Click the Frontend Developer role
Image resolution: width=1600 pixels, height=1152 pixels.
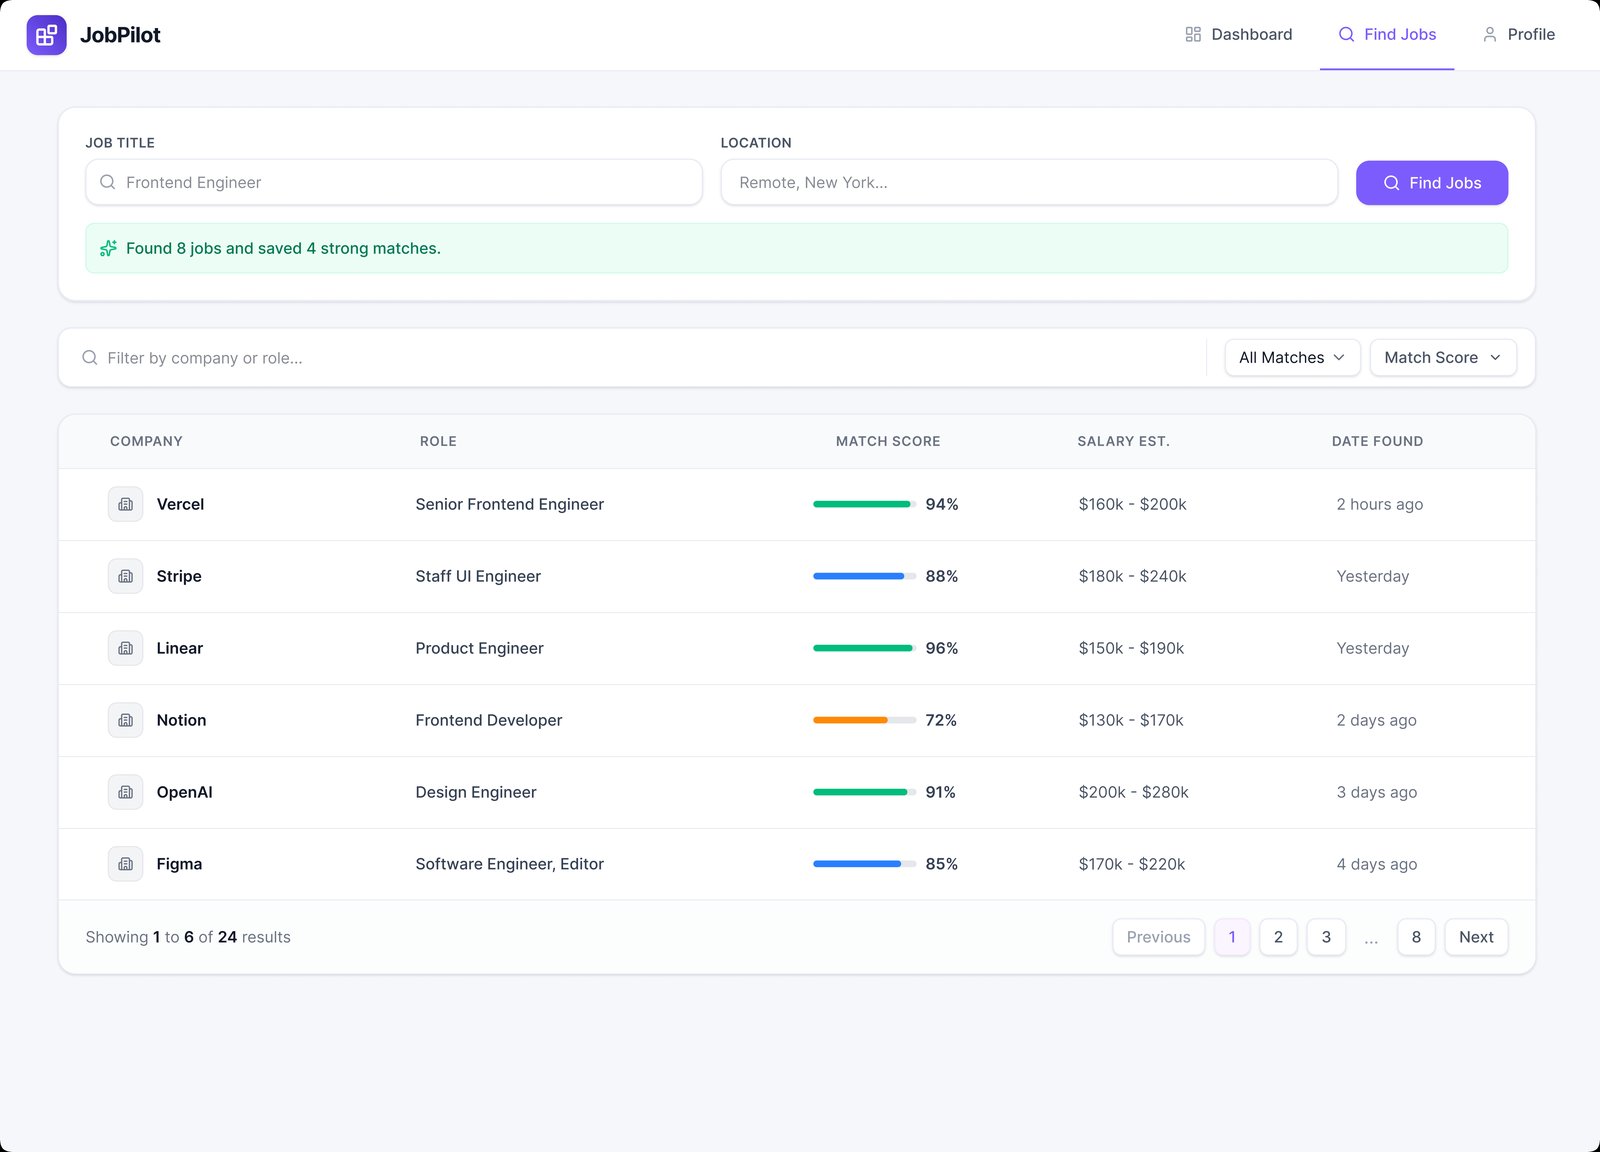click(x=489, y=720)
